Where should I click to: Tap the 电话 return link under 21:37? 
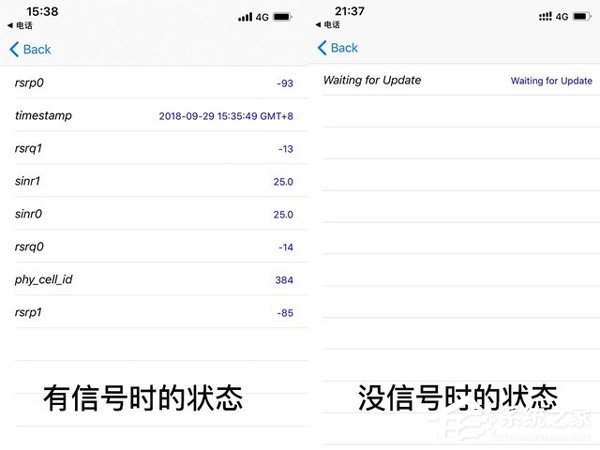(328, 24)
